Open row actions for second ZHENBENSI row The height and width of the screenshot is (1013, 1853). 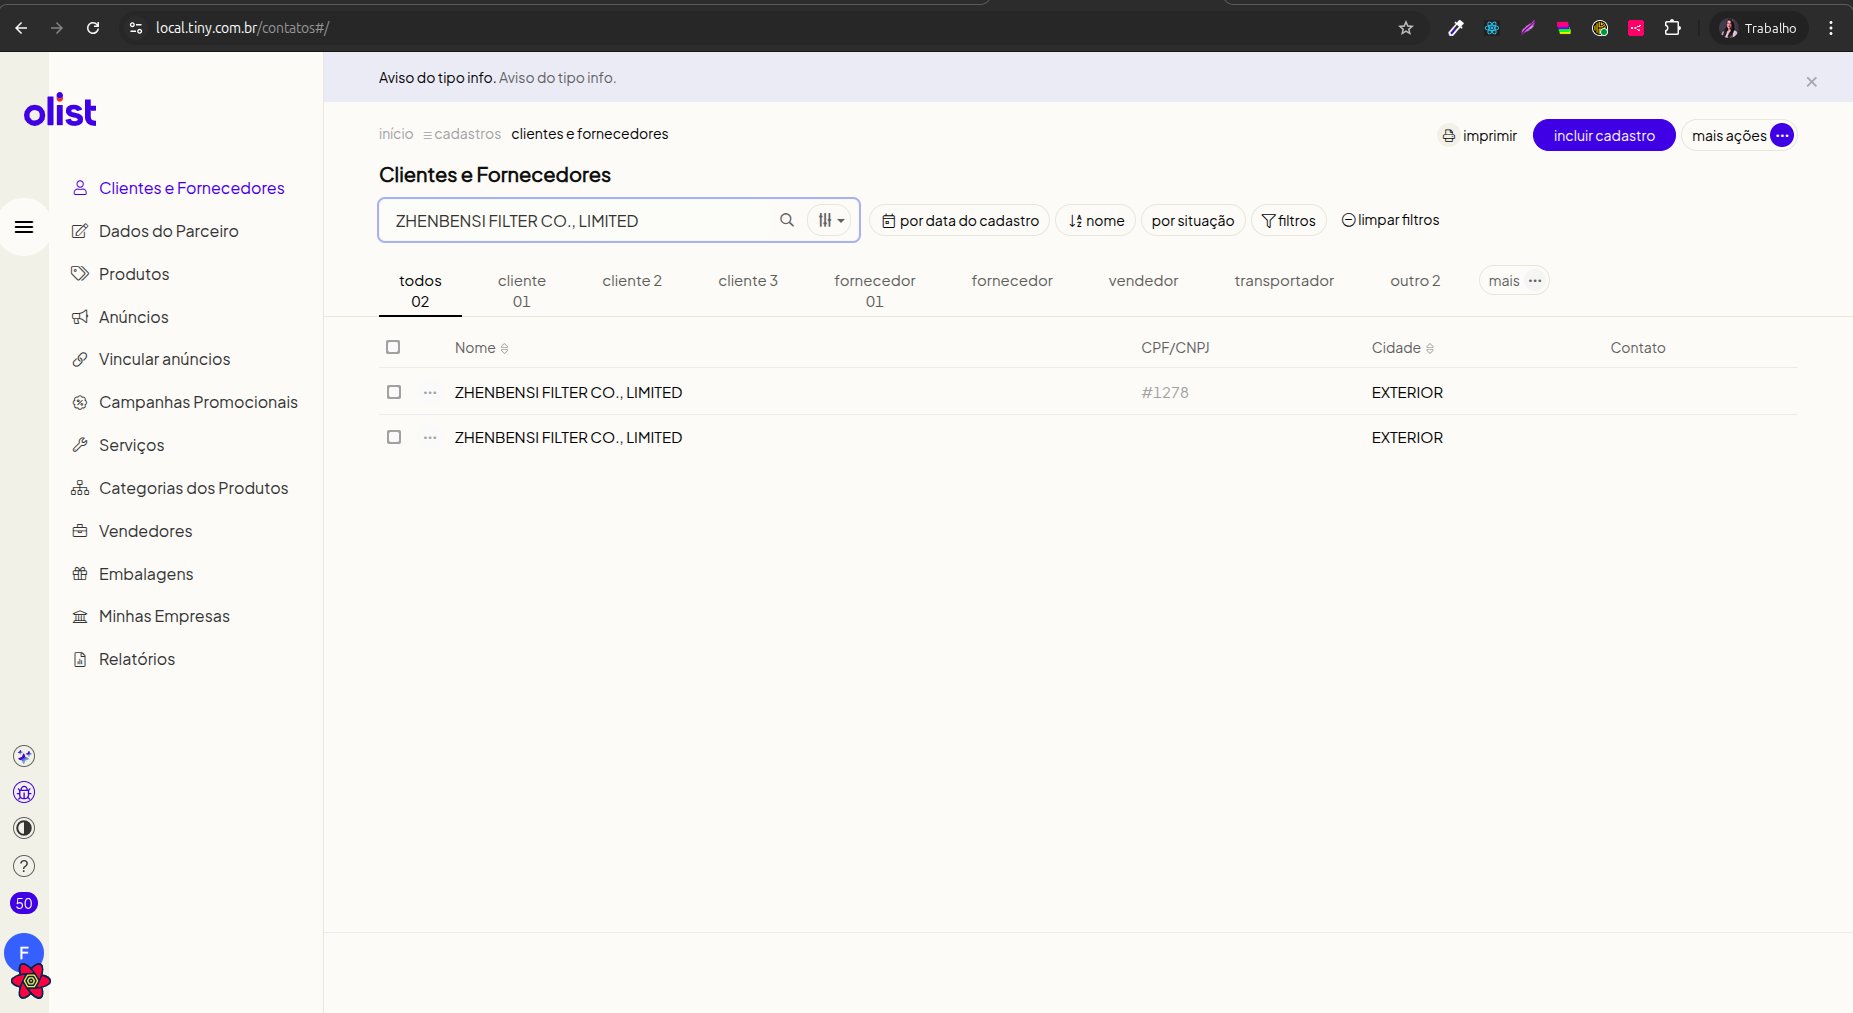coord(430,437)
